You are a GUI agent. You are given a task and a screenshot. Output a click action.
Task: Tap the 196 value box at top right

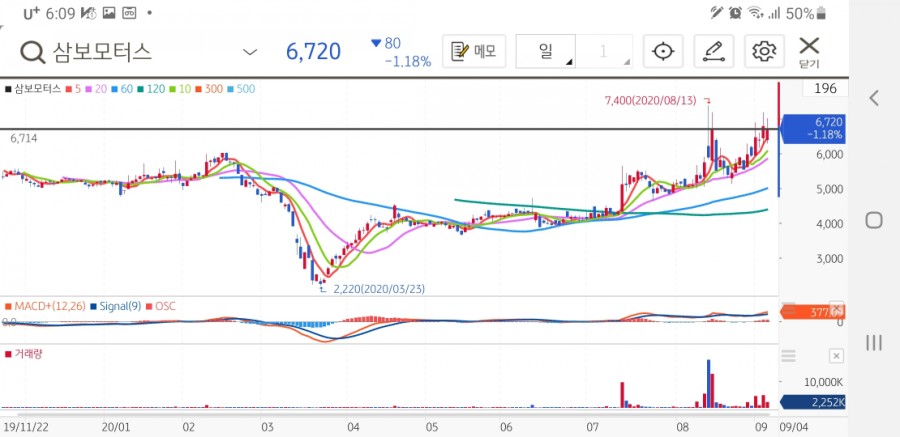pyautogui.click(x=825, y=88)
